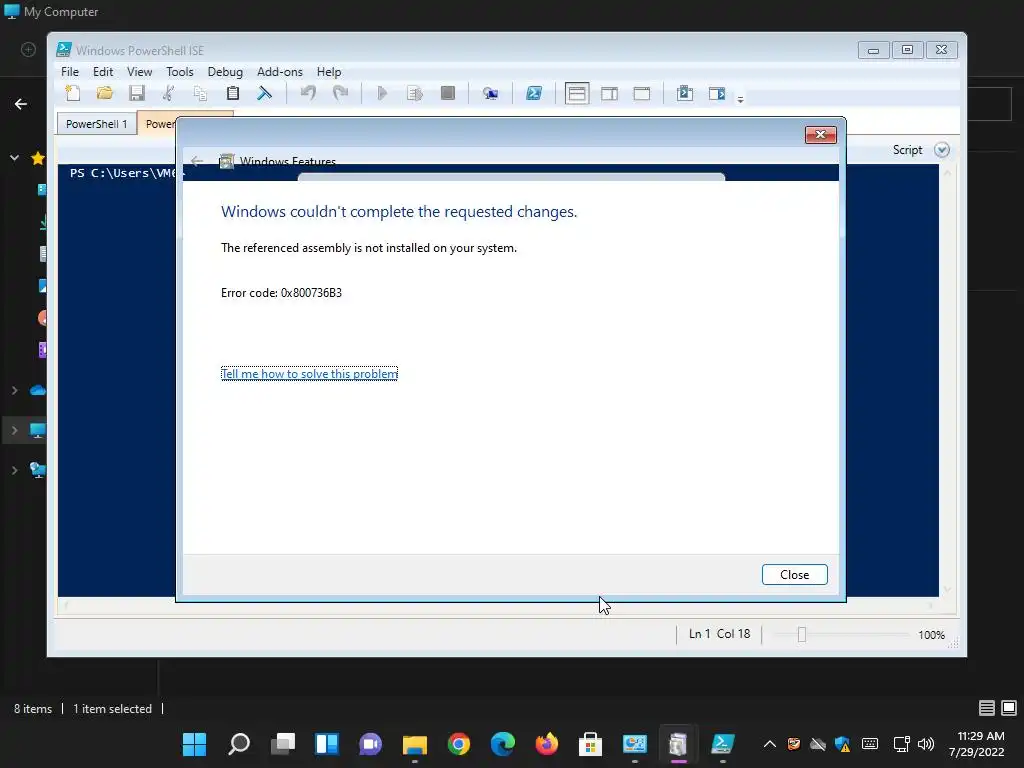This screenshot has height=768, width=1024.
Task: Adjust the ISE zoom slider thumb
Action: (x=801, y=635)
